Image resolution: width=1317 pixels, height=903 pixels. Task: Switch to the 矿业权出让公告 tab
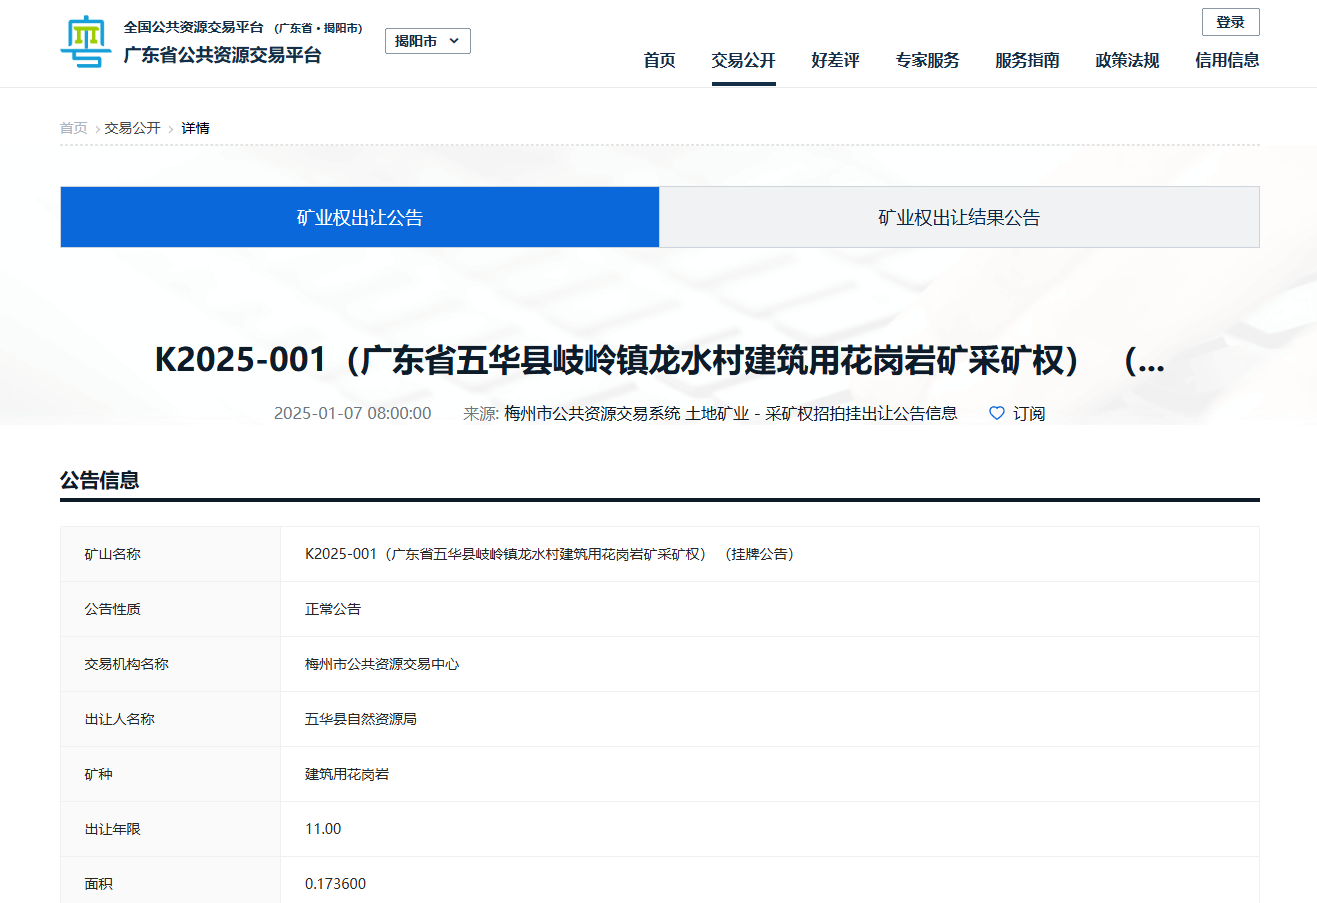pyautogui.click(x=360, y=217)
